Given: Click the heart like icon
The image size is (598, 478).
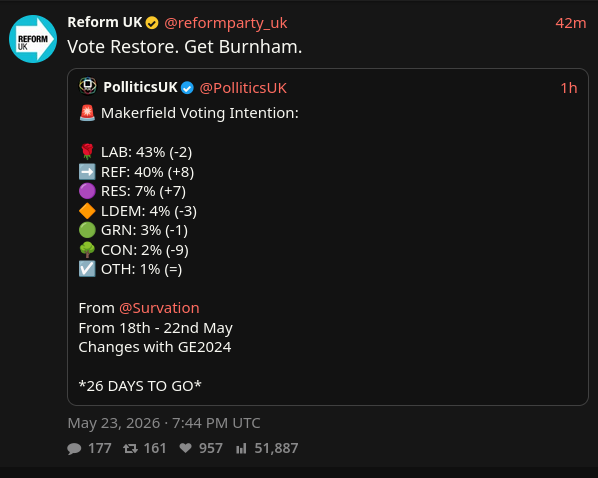Looking at the screenshot, I should [x=186, y=448].
